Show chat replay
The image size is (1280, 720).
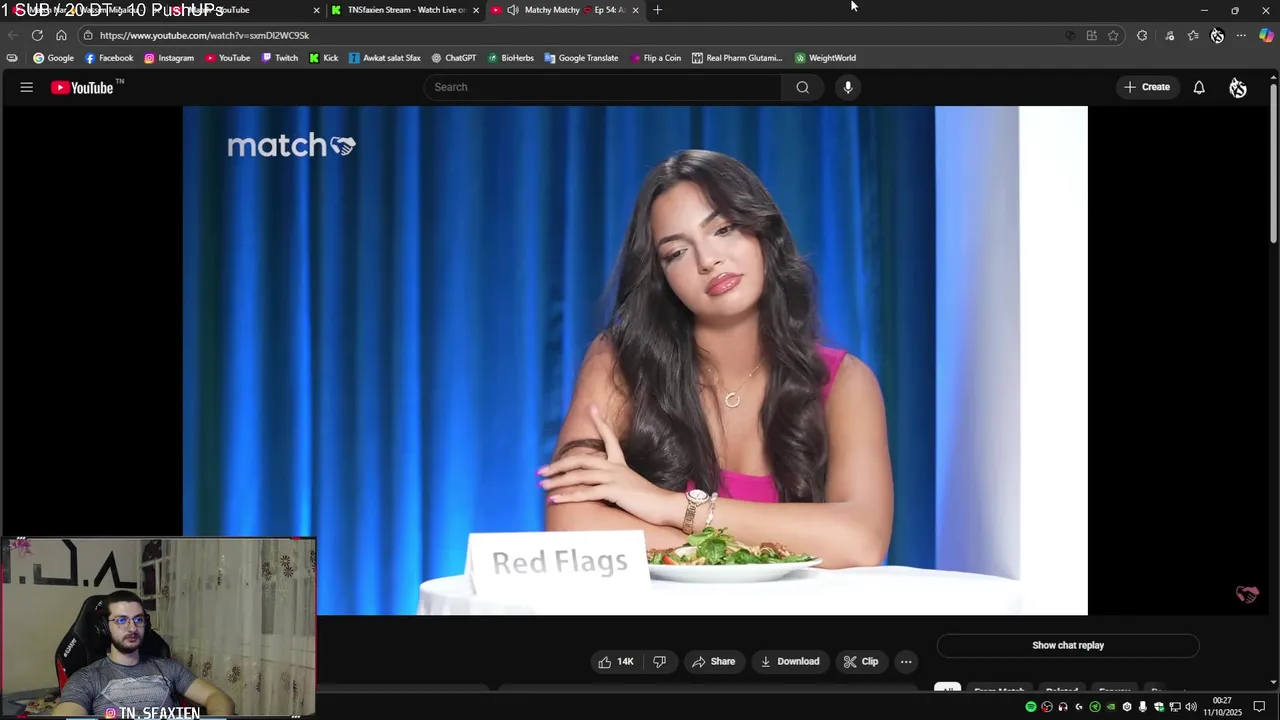click(1068, 645)
